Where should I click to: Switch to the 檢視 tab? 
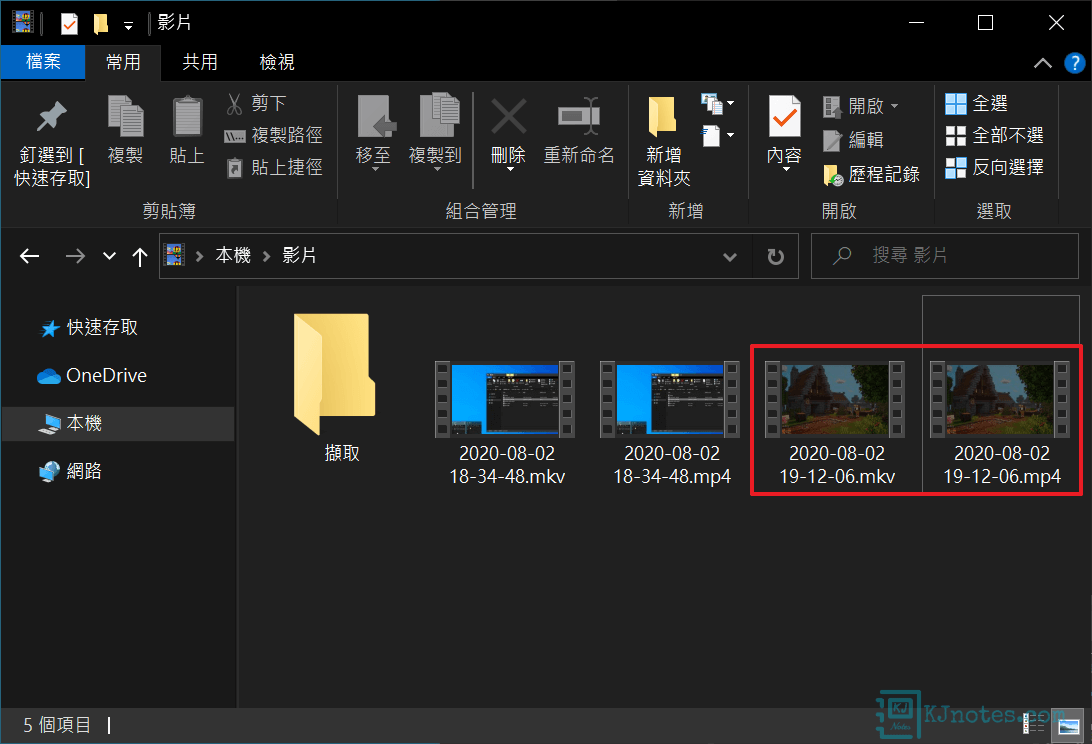point(277,62)
